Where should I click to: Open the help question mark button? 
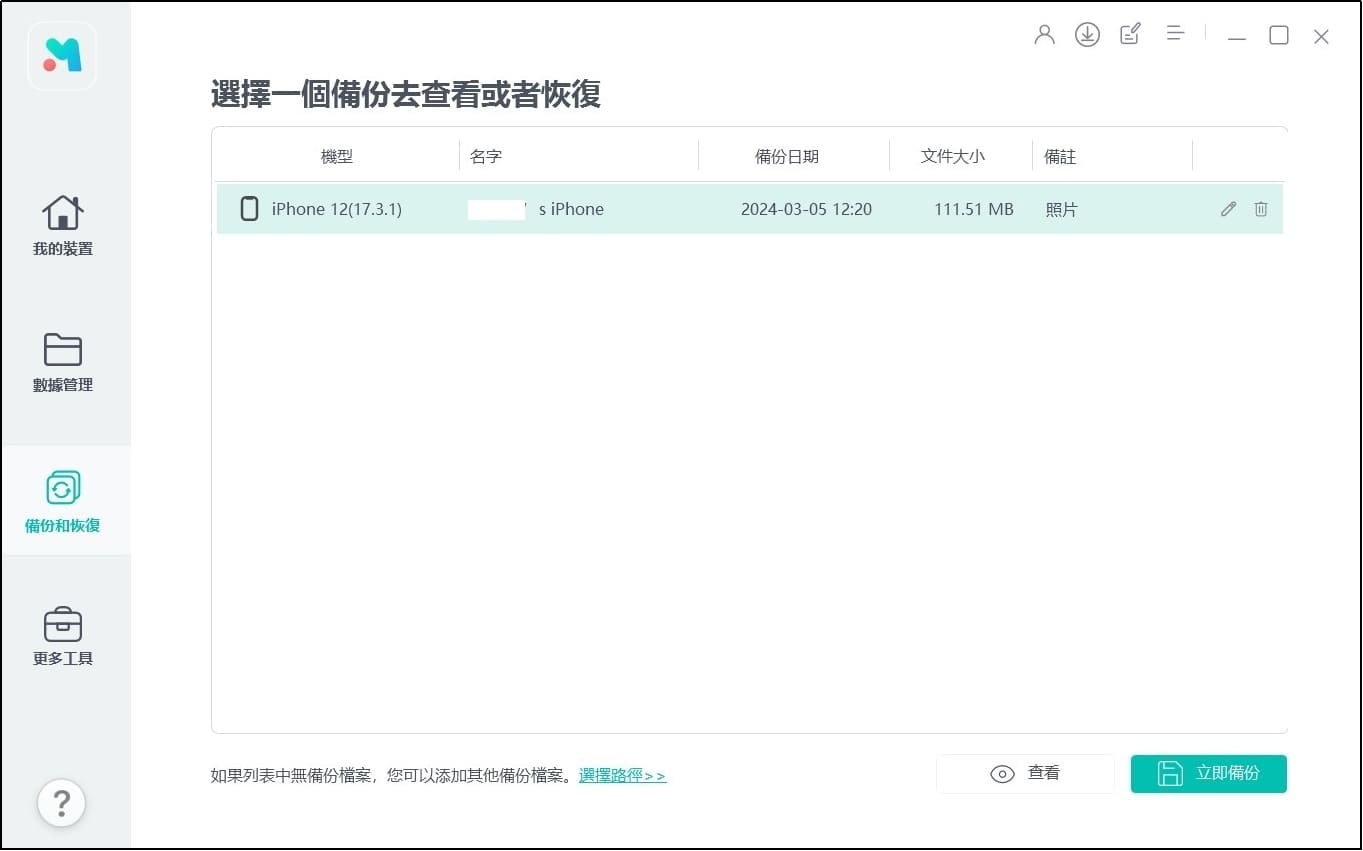tap(62, 802)
